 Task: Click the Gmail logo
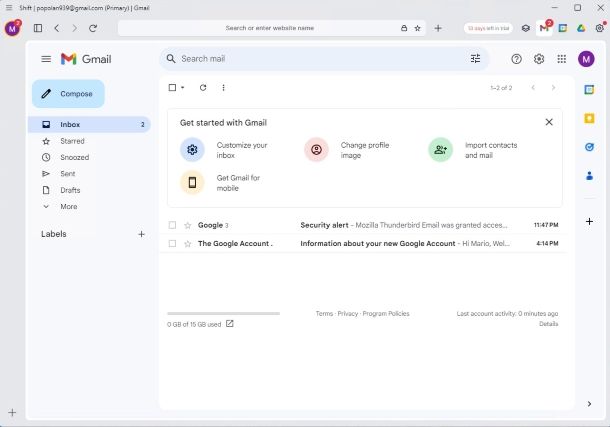pos(86,59)
